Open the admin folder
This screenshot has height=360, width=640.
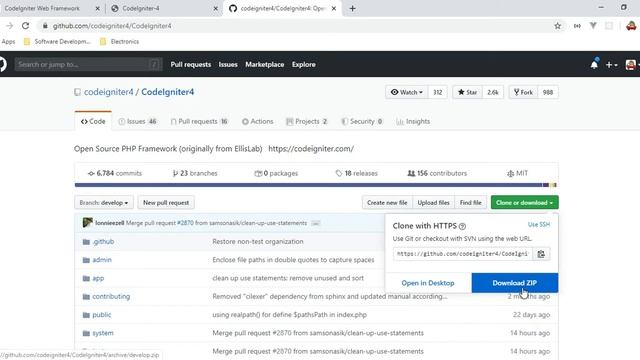pyautogui.click(x=102, y=260)
